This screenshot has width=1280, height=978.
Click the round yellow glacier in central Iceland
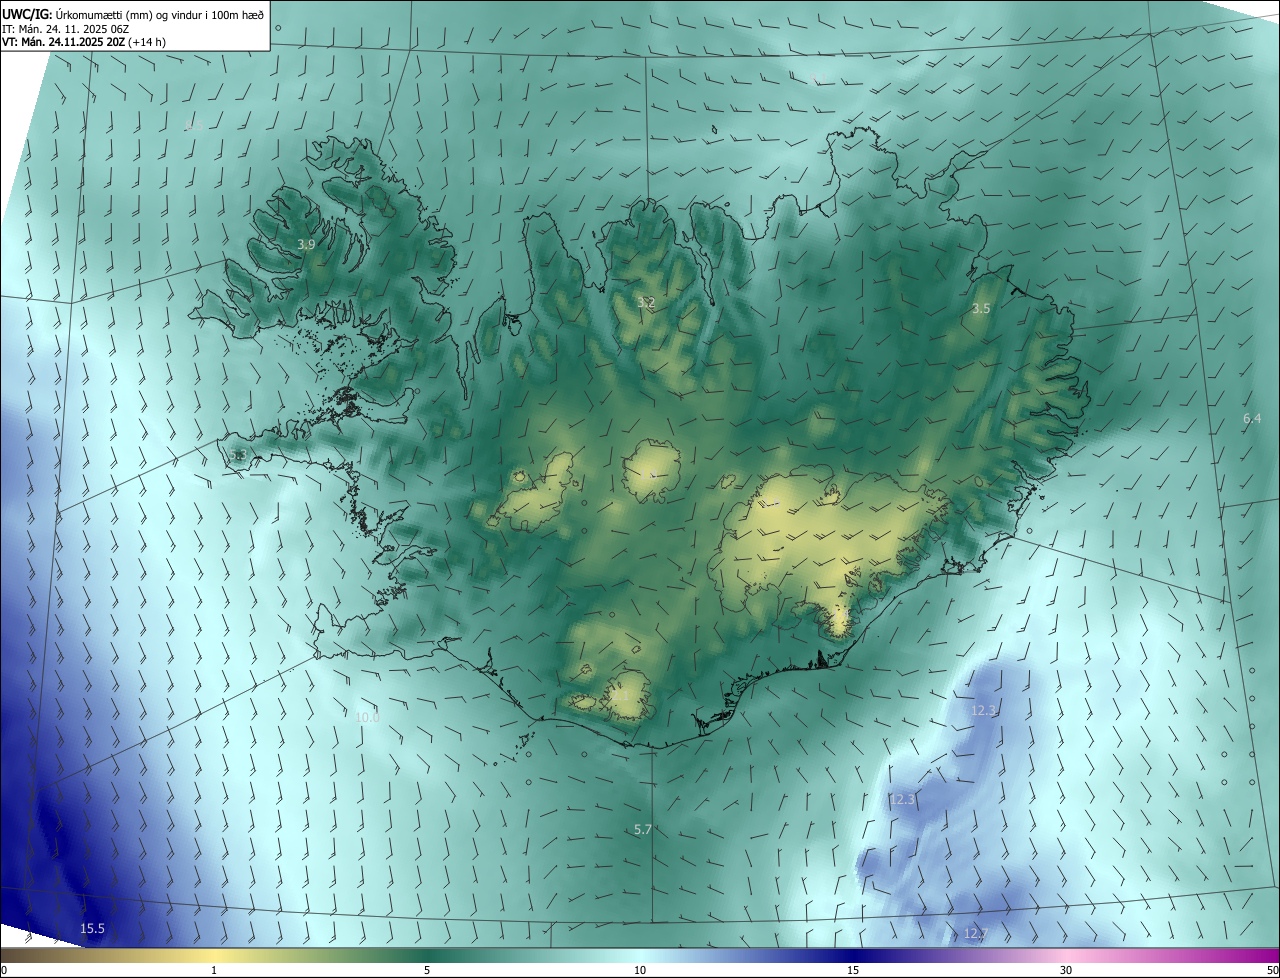[x=652, y=469]
